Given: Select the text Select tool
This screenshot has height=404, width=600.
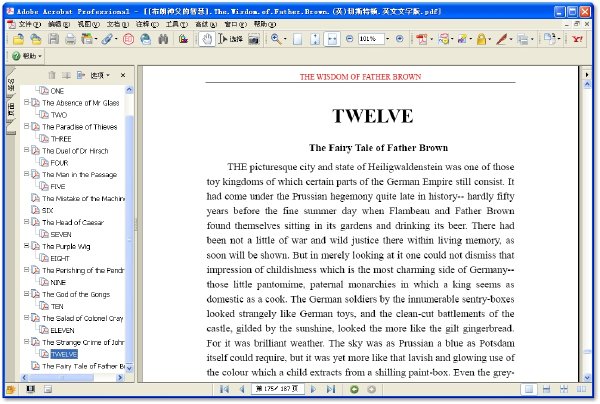Looking at the screenshot, I should [x=230, y=39].
